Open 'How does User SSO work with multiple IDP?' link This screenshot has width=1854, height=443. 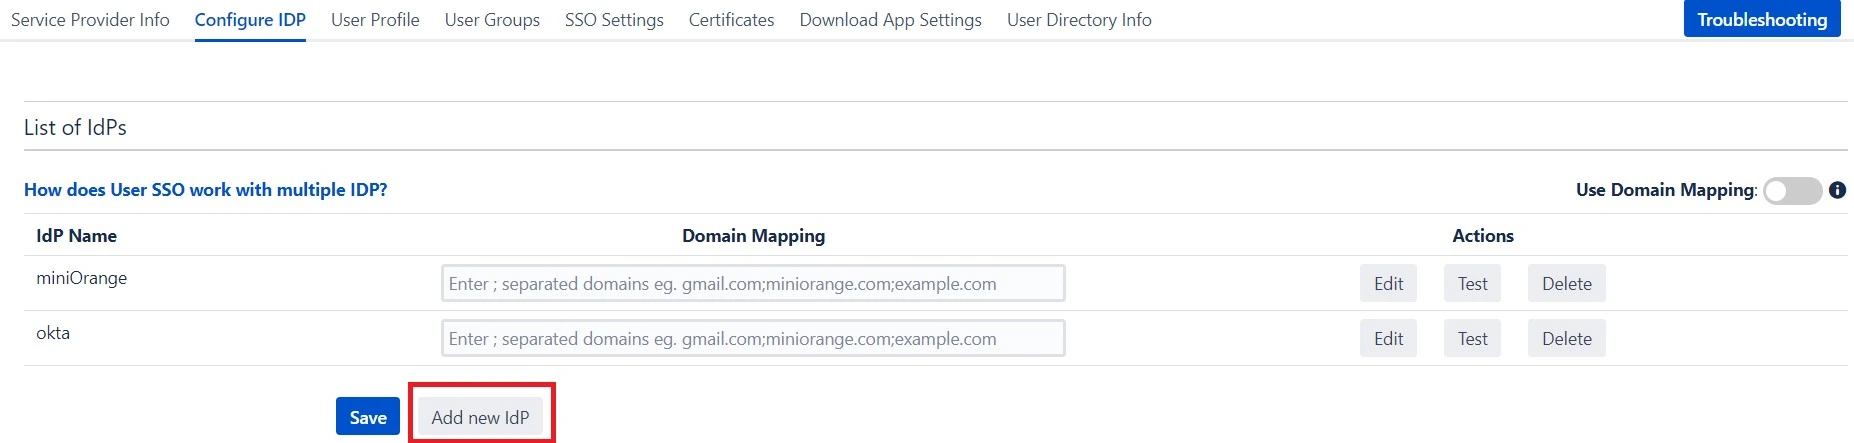point(205,190)
